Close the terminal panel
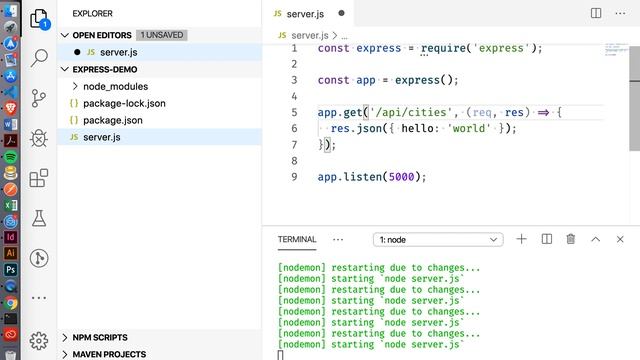The image size is (640, 360). click(620, 239)
